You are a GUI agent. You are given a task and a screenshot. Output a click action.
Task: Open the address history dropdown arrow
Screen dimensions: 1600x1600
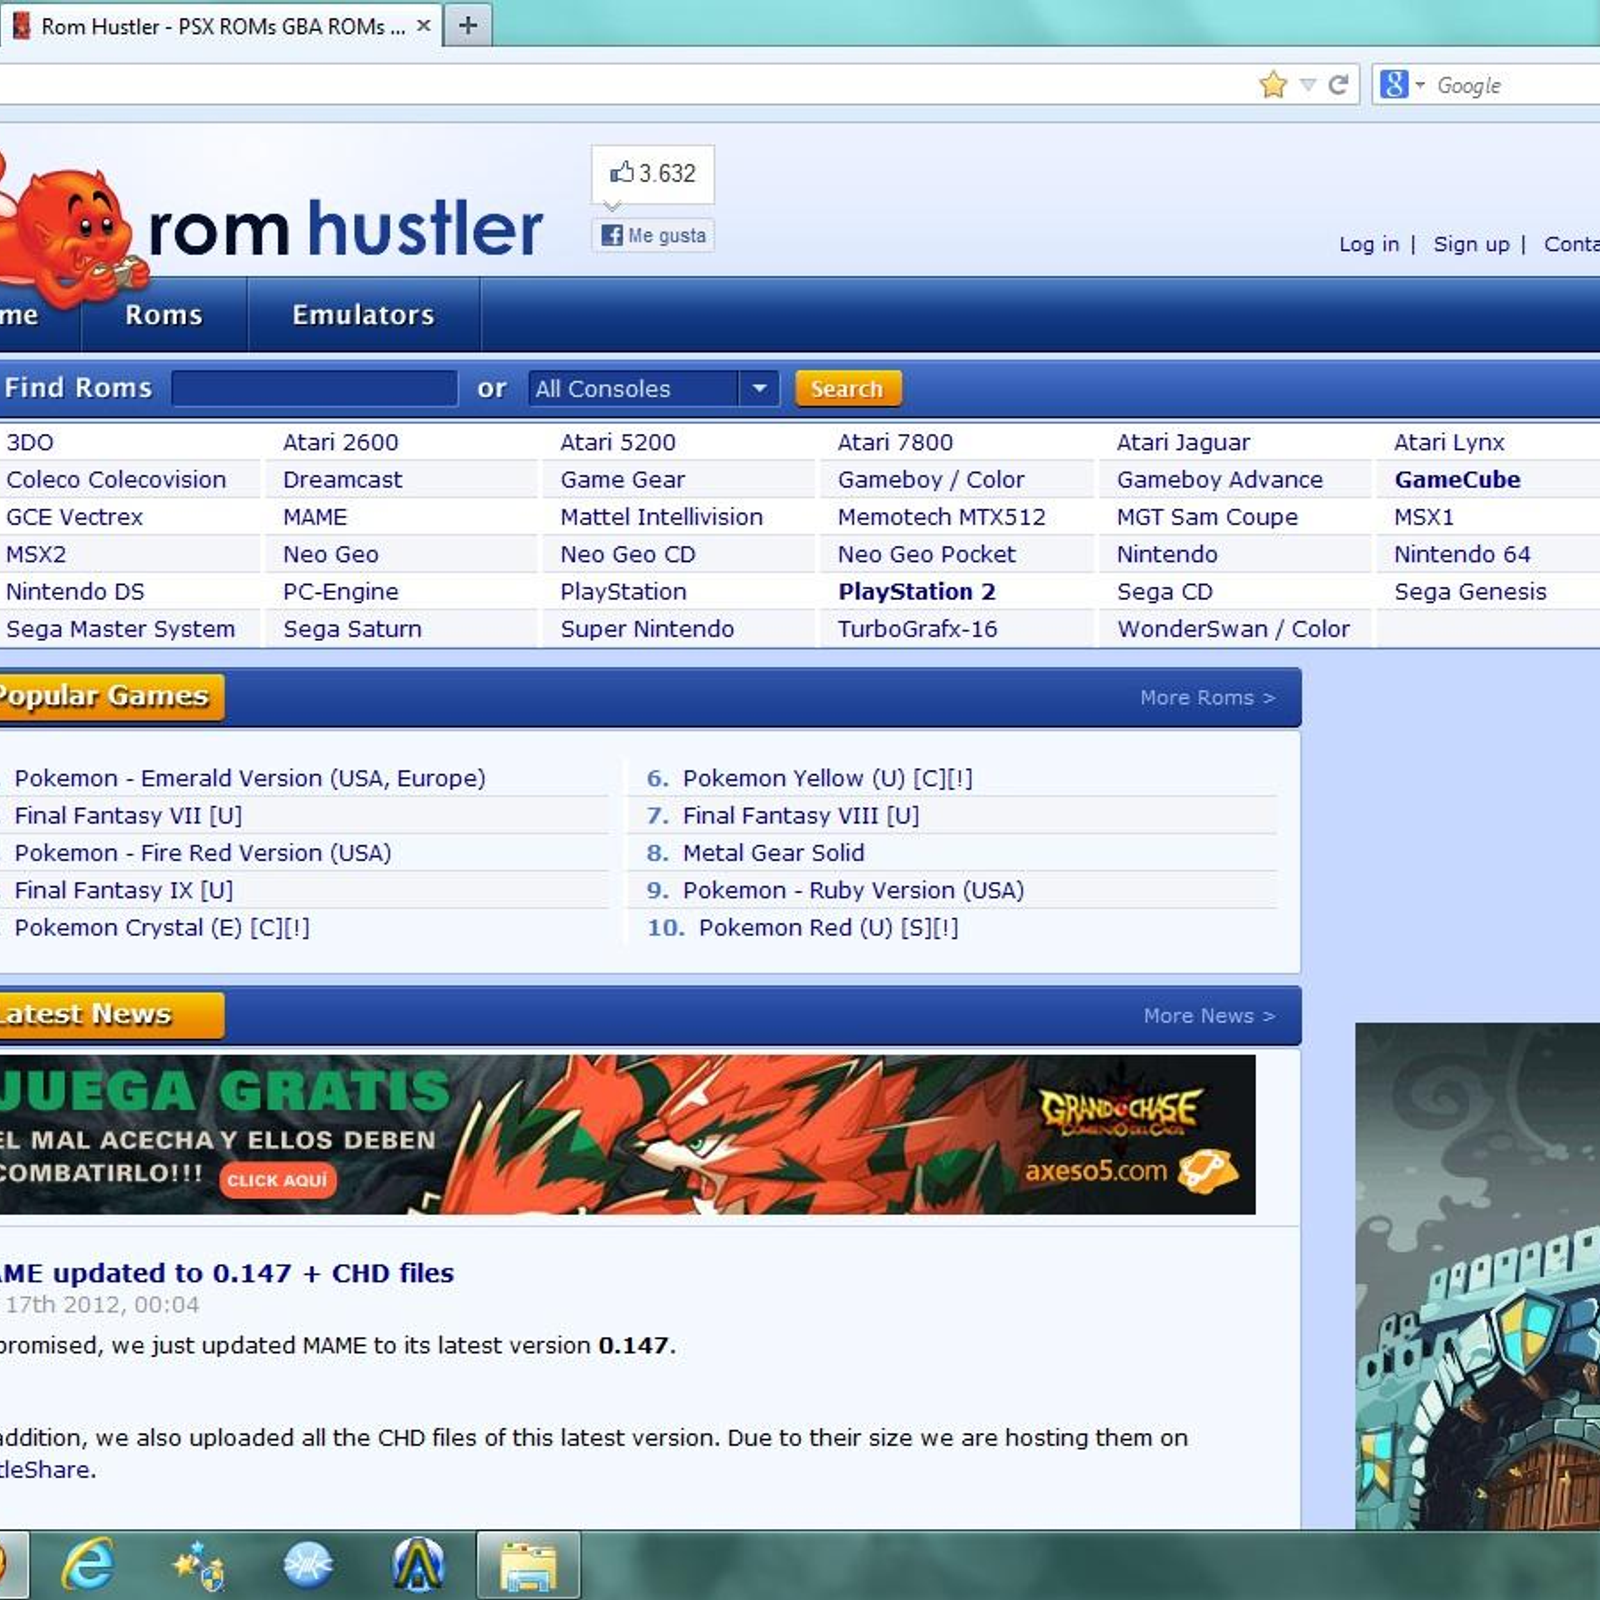tap(1307, 85)
